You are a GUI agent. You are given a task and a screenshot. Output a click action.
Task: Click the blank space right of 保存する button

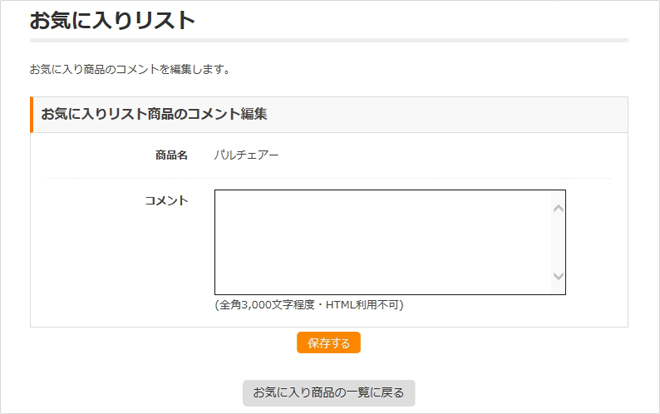coord(480,343)
